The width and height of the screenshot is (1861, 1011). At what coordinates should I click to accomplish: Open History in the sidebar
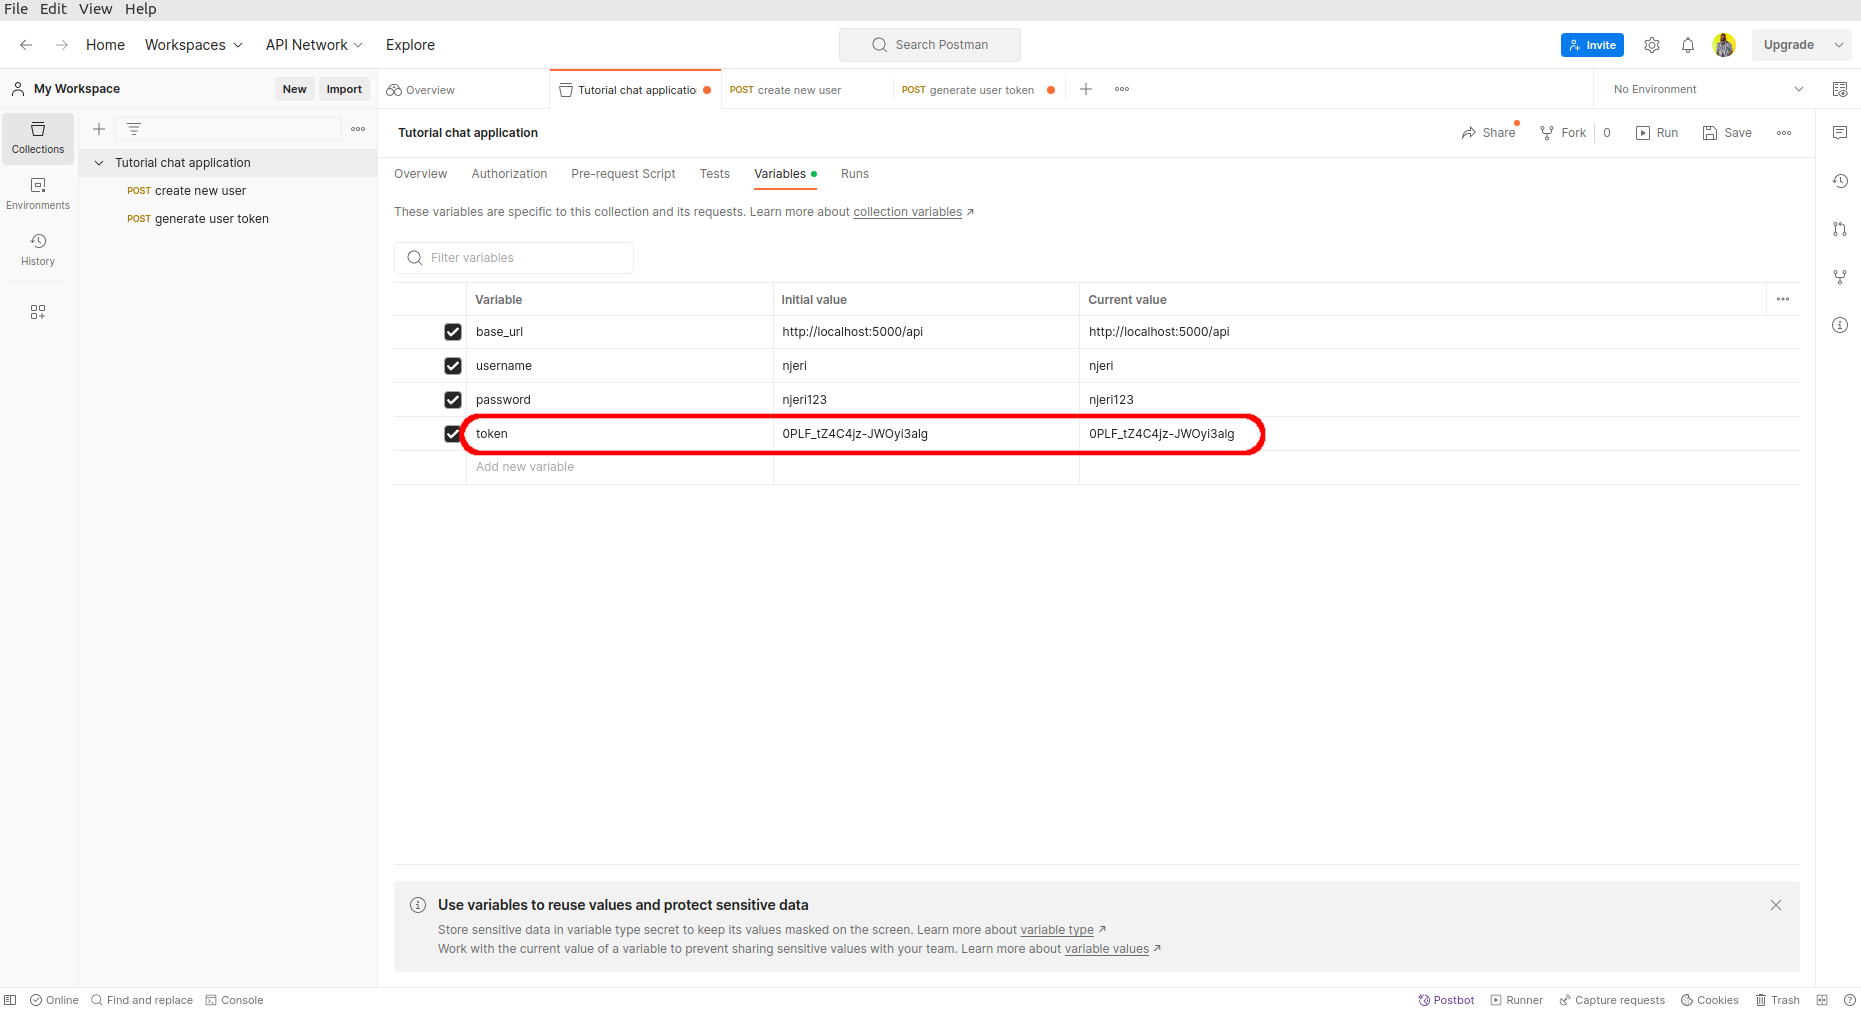(x=38, y=250)
